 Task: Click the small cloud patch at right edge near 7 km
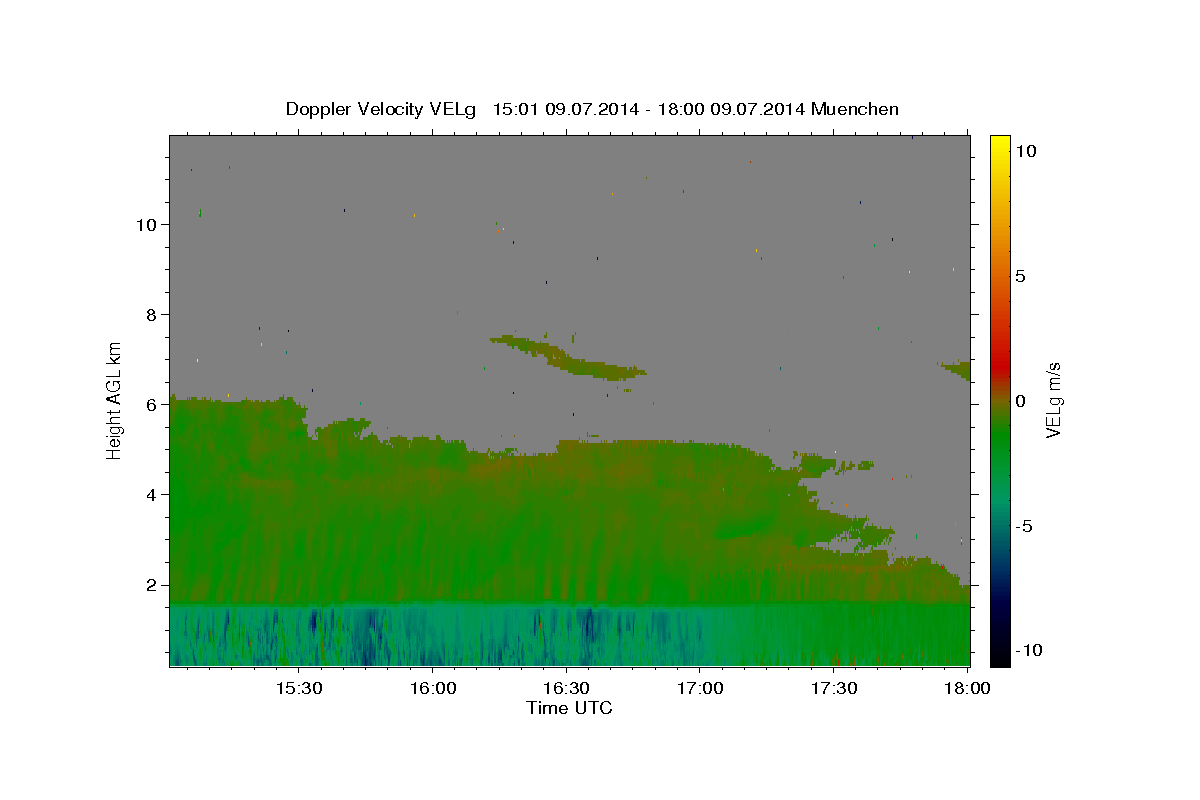point(957,370)
